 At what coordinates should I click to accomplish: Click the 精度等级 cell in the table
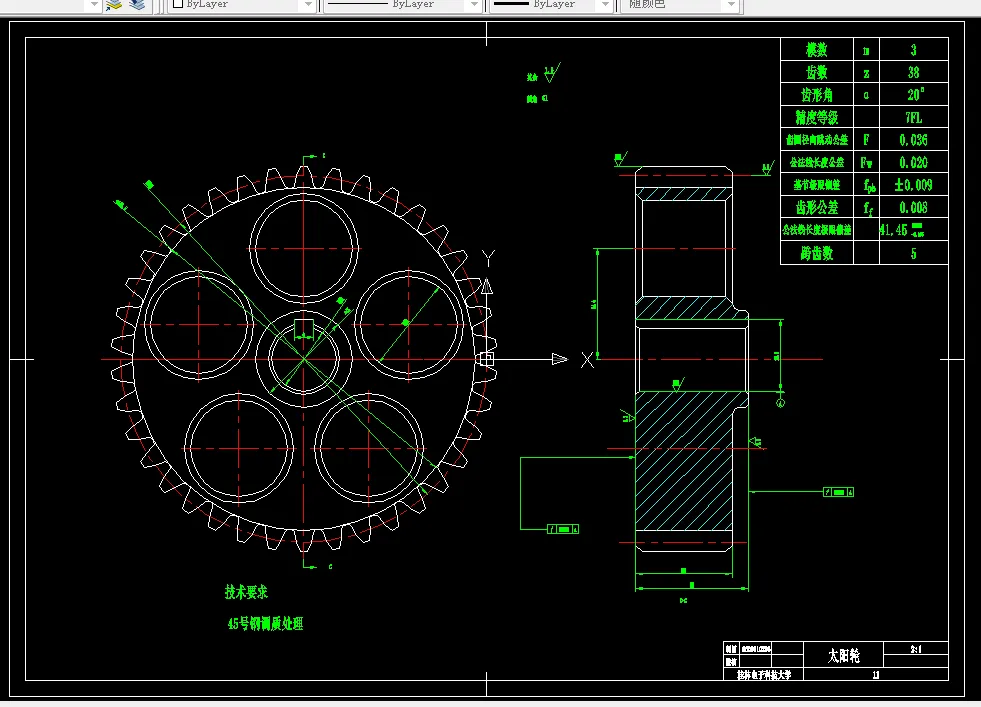[817, 118]
